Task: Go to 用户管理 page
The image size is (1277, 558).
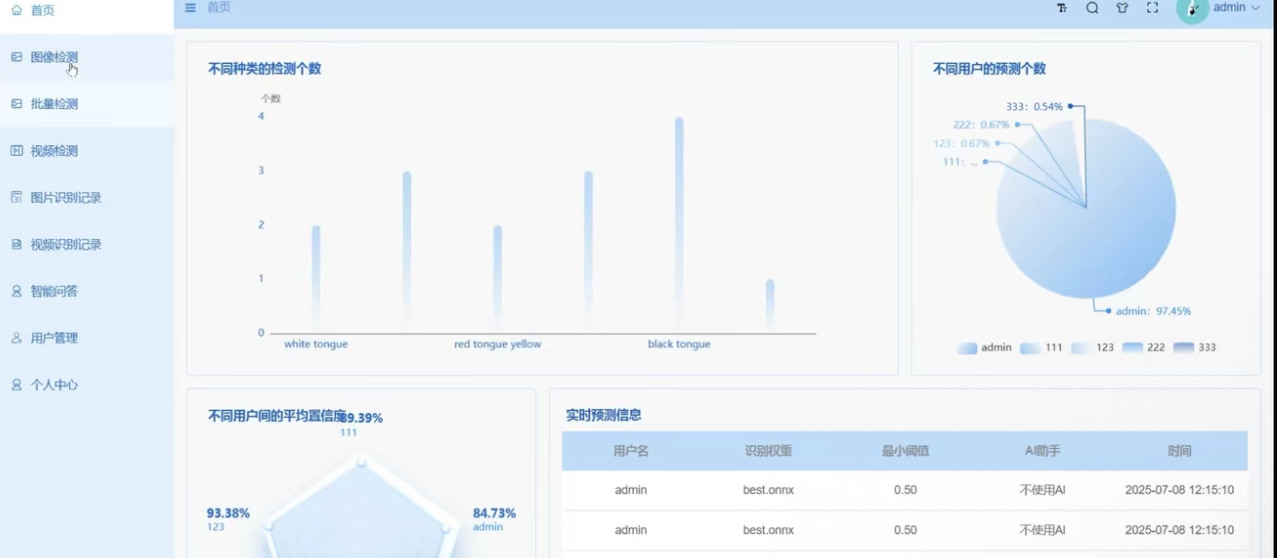Action: [87, 338]
